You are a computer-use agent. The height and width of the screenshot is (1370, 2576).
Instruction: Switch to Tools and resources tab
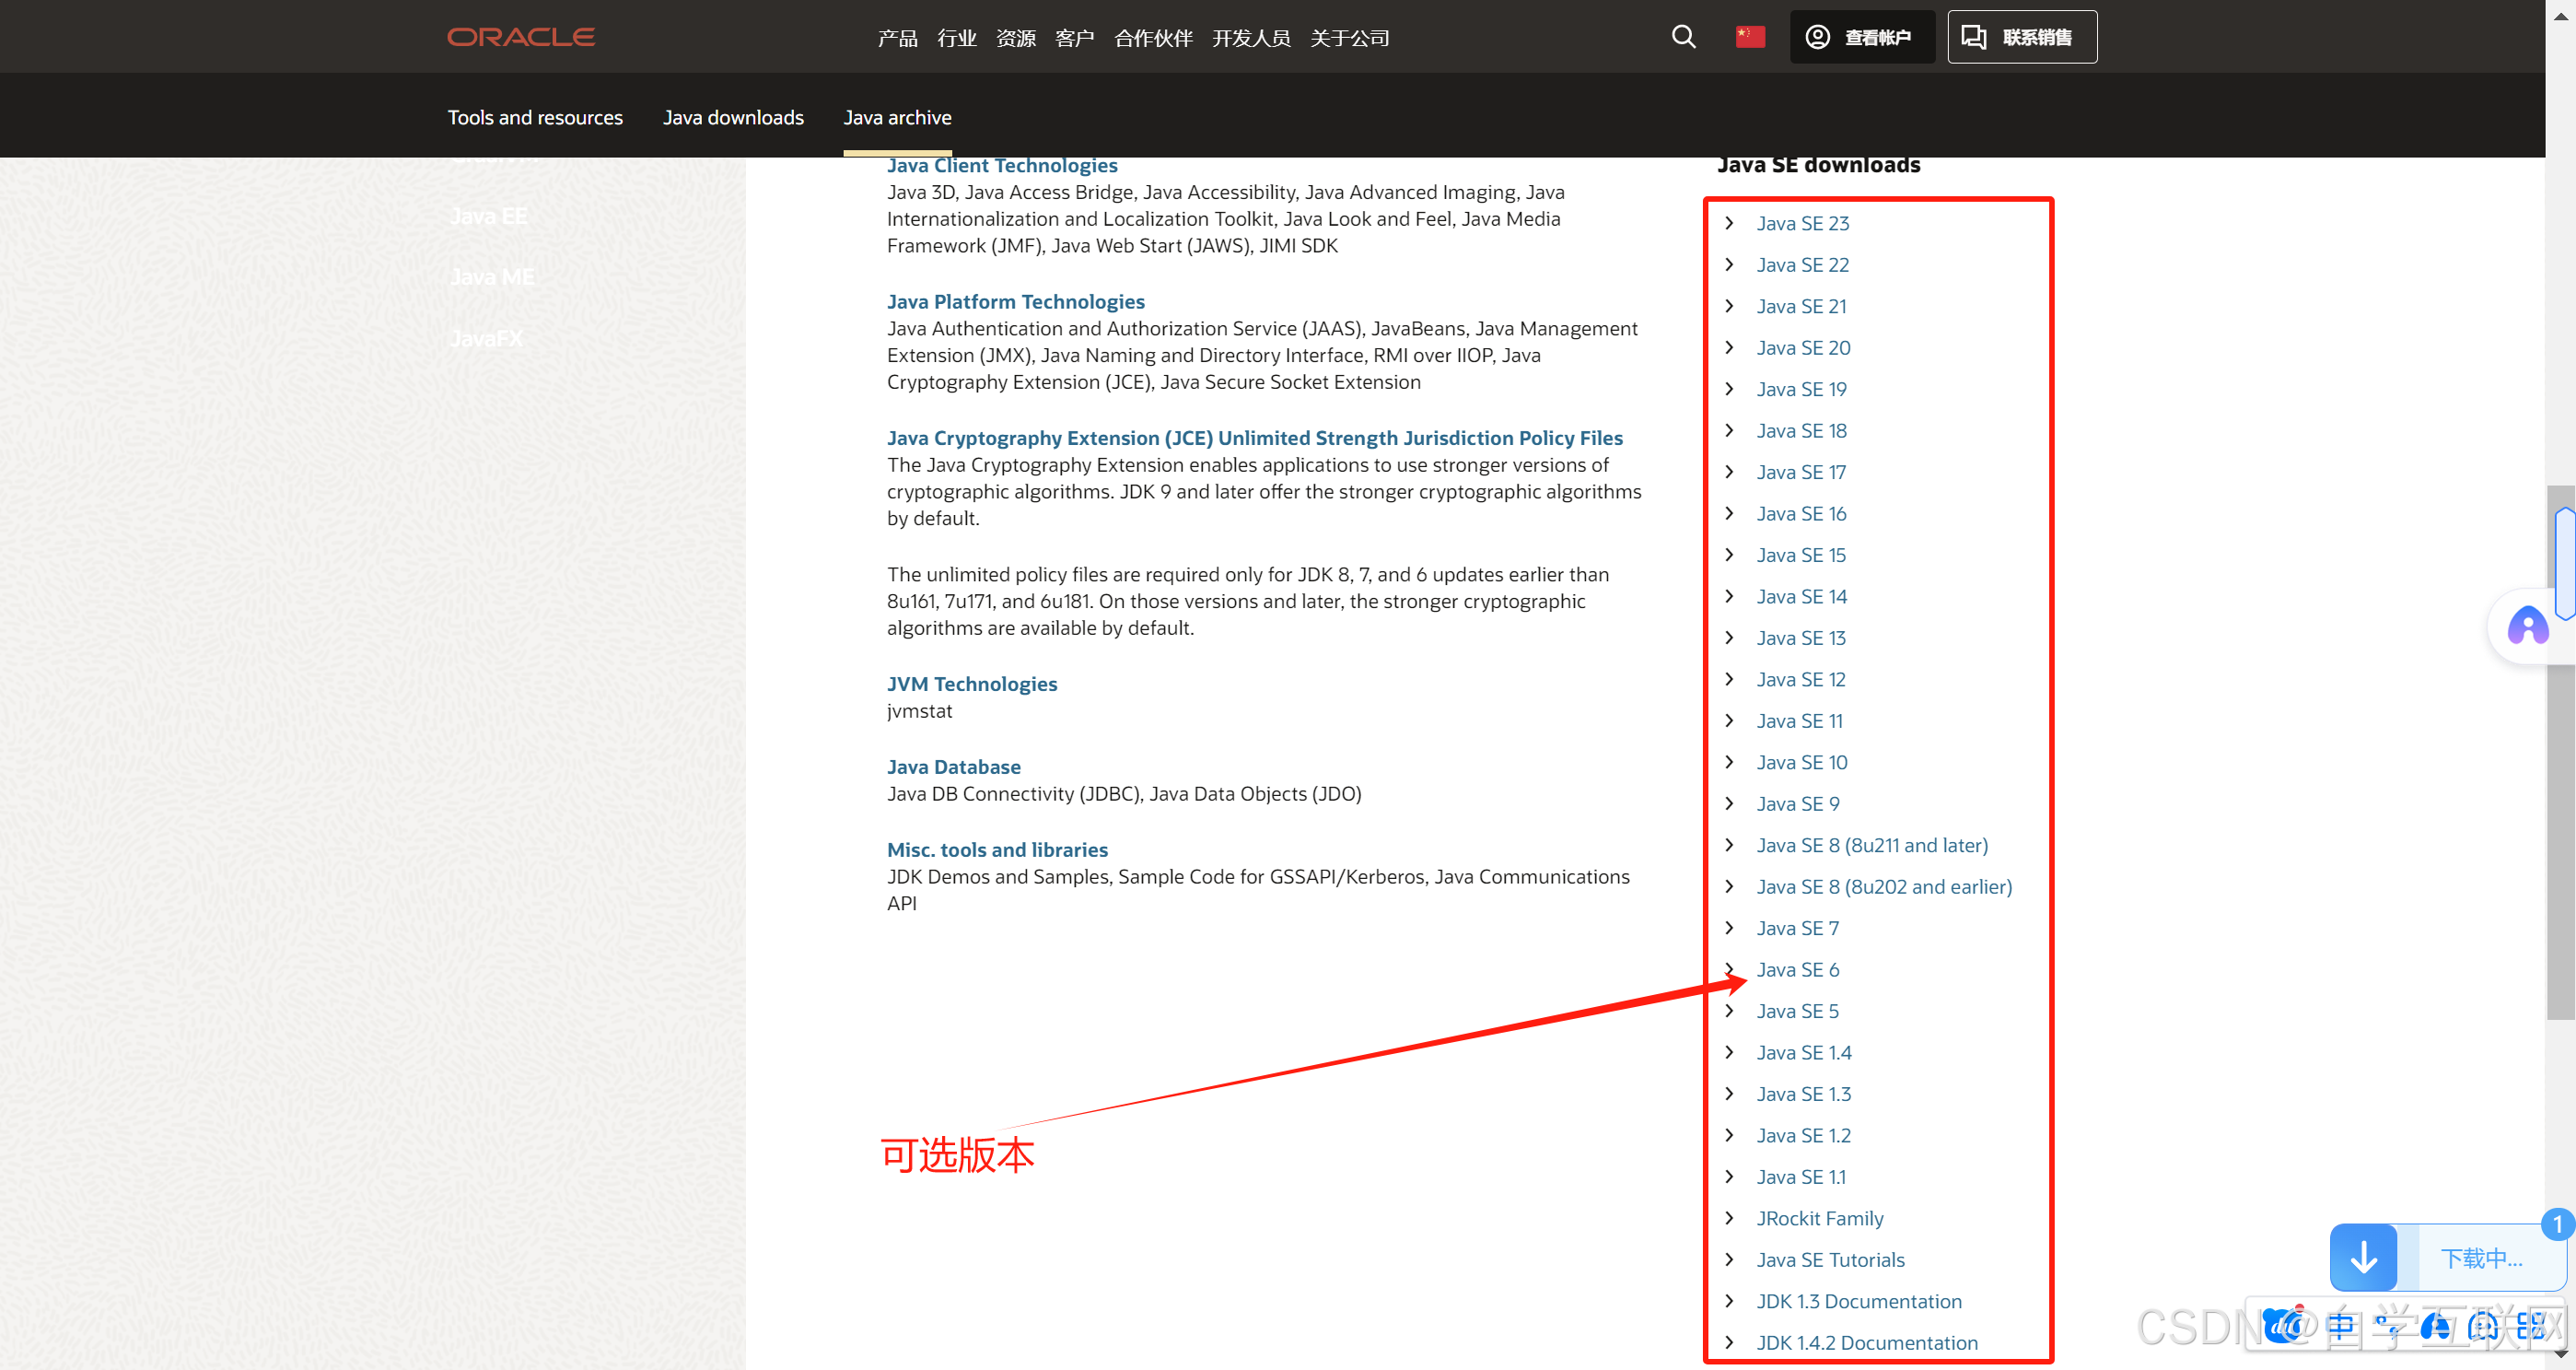click(535, 117)
